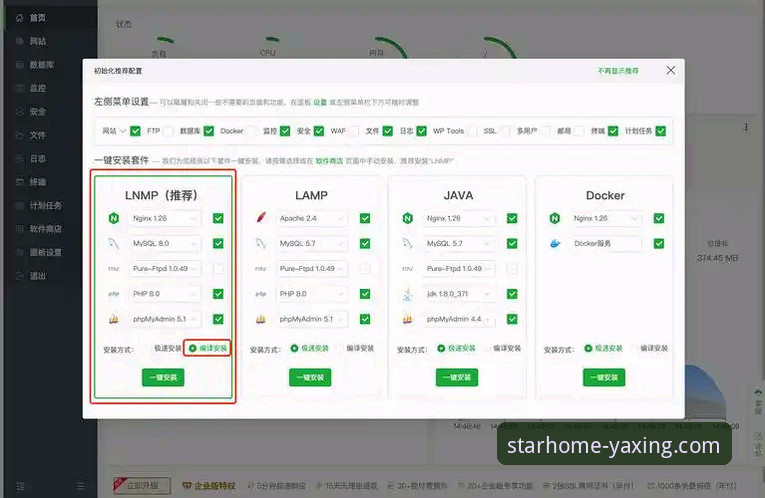Open MySQL 5.7 dropdown in LAMP card
Image resolution: width=765 pixels, height=498 pixels.
click(x=312, y=243)
